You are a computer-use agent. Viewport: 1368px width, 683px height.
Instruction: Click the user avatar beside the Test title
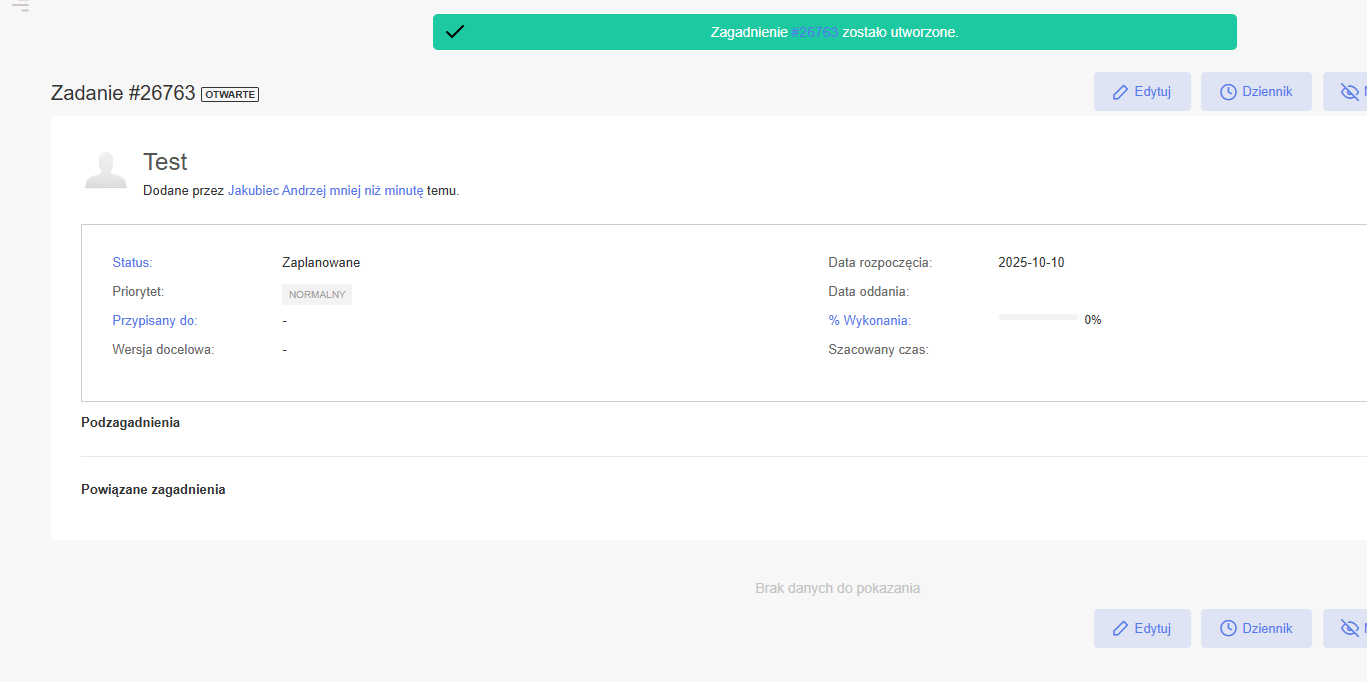point(105,170)
